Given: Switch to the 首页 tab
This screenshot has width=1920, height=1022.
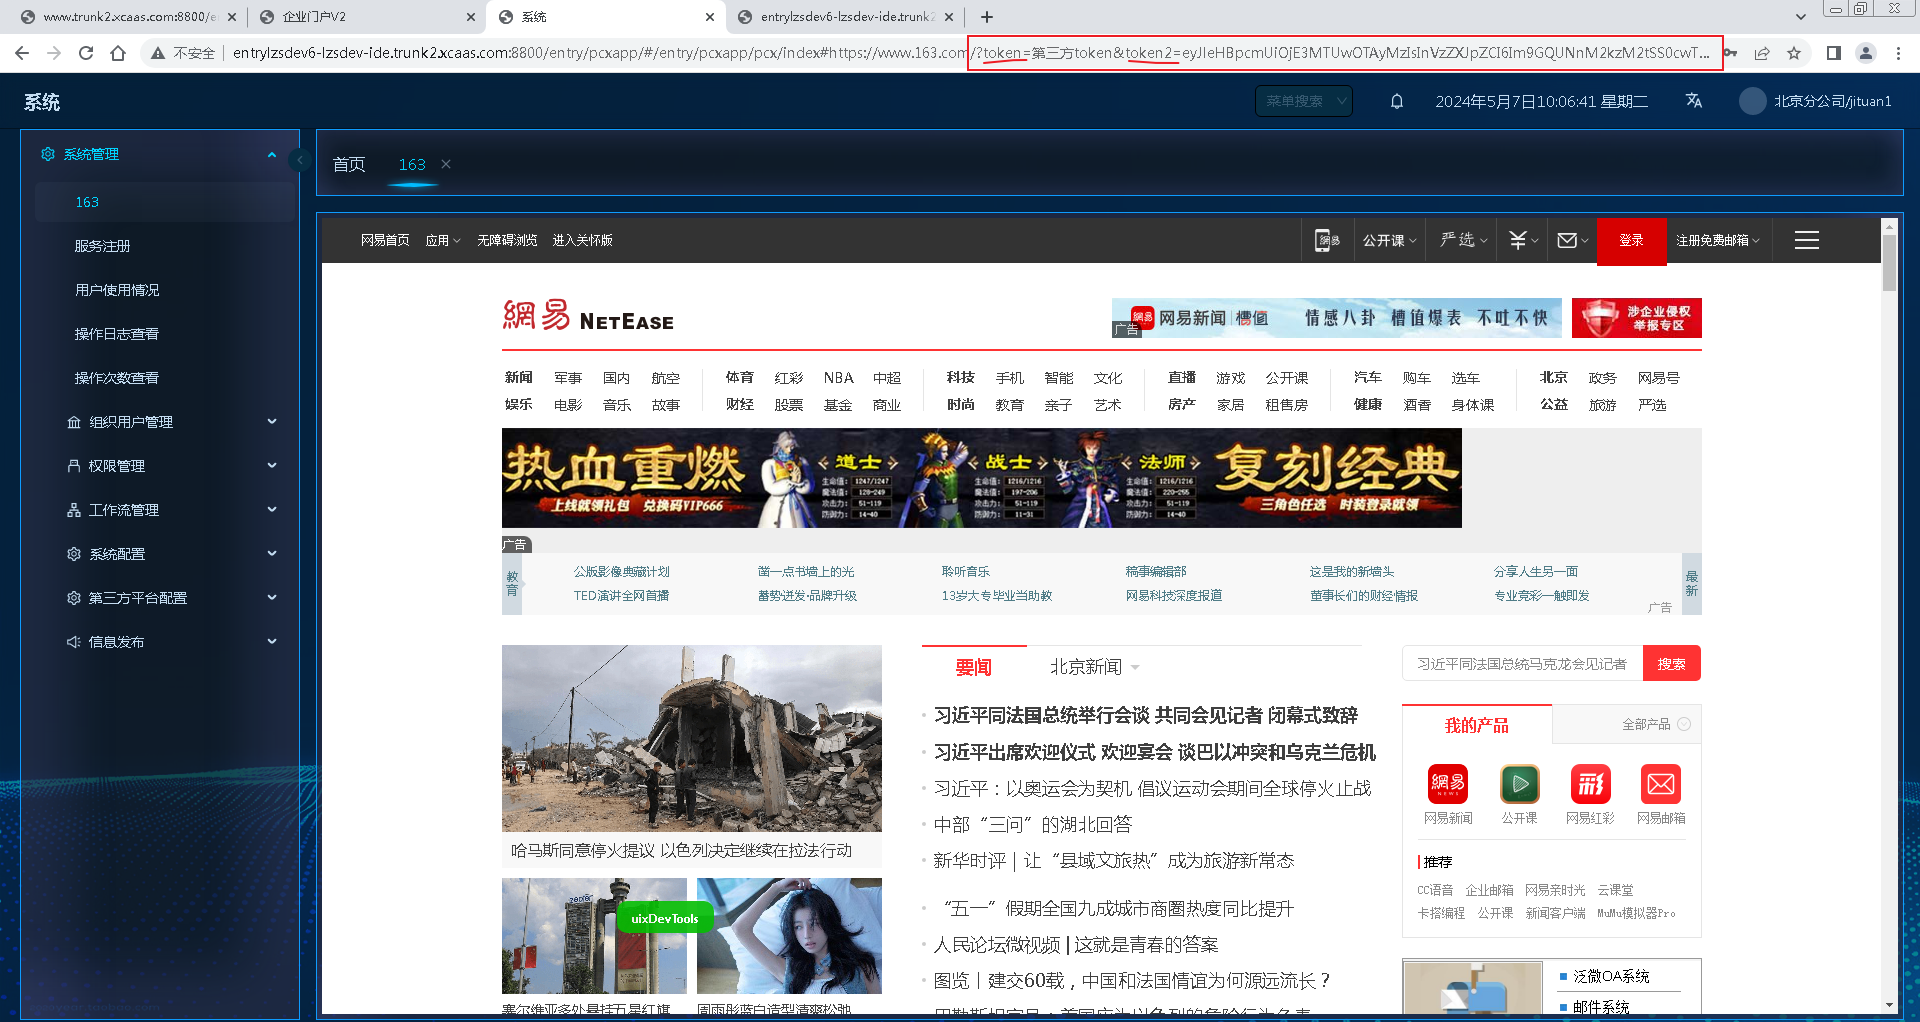Looking at the screenshot, I should point(349,164).
